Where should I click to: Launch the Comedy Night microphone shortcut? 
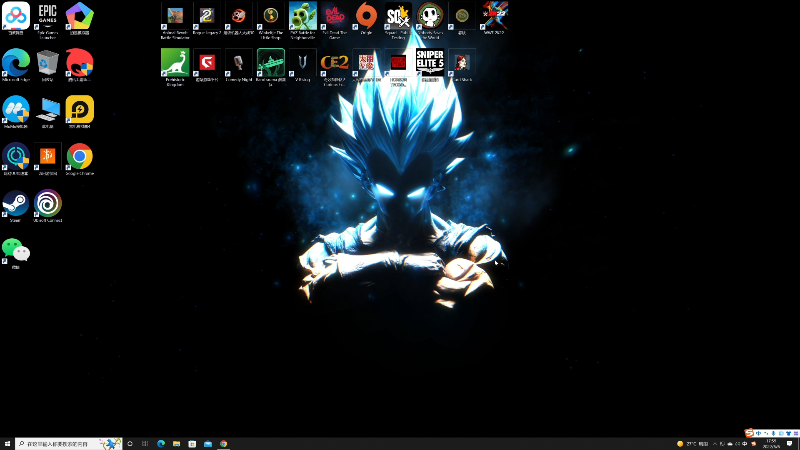point(239,65)
